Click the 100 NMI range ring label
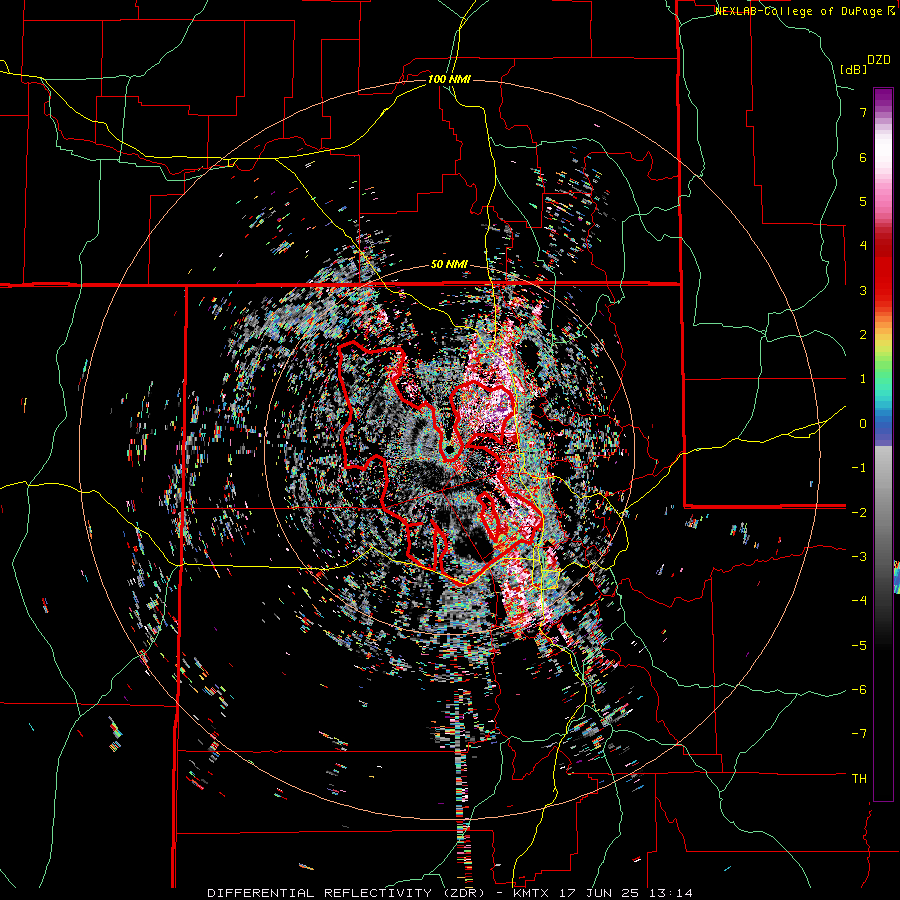Screen dimensions: 900x900 [x=449, y=79]
